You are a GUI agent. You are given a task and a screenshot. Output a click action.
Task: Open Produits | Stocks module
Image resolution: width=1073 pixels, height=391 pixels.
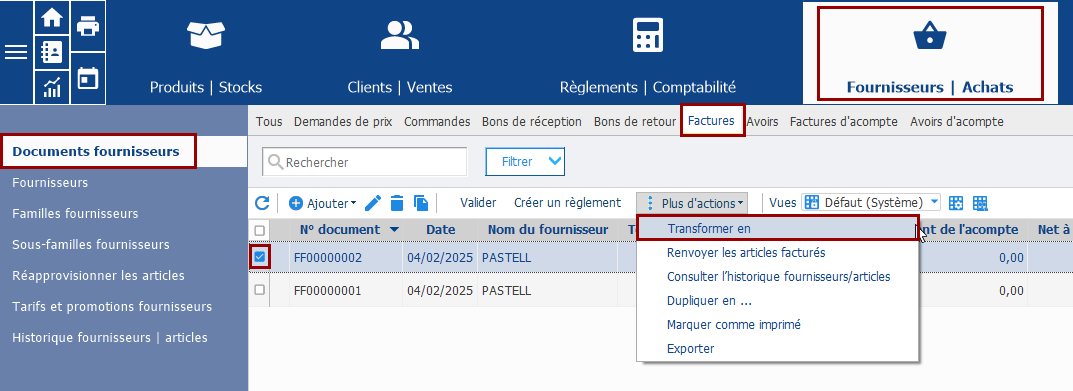(206, 56)
